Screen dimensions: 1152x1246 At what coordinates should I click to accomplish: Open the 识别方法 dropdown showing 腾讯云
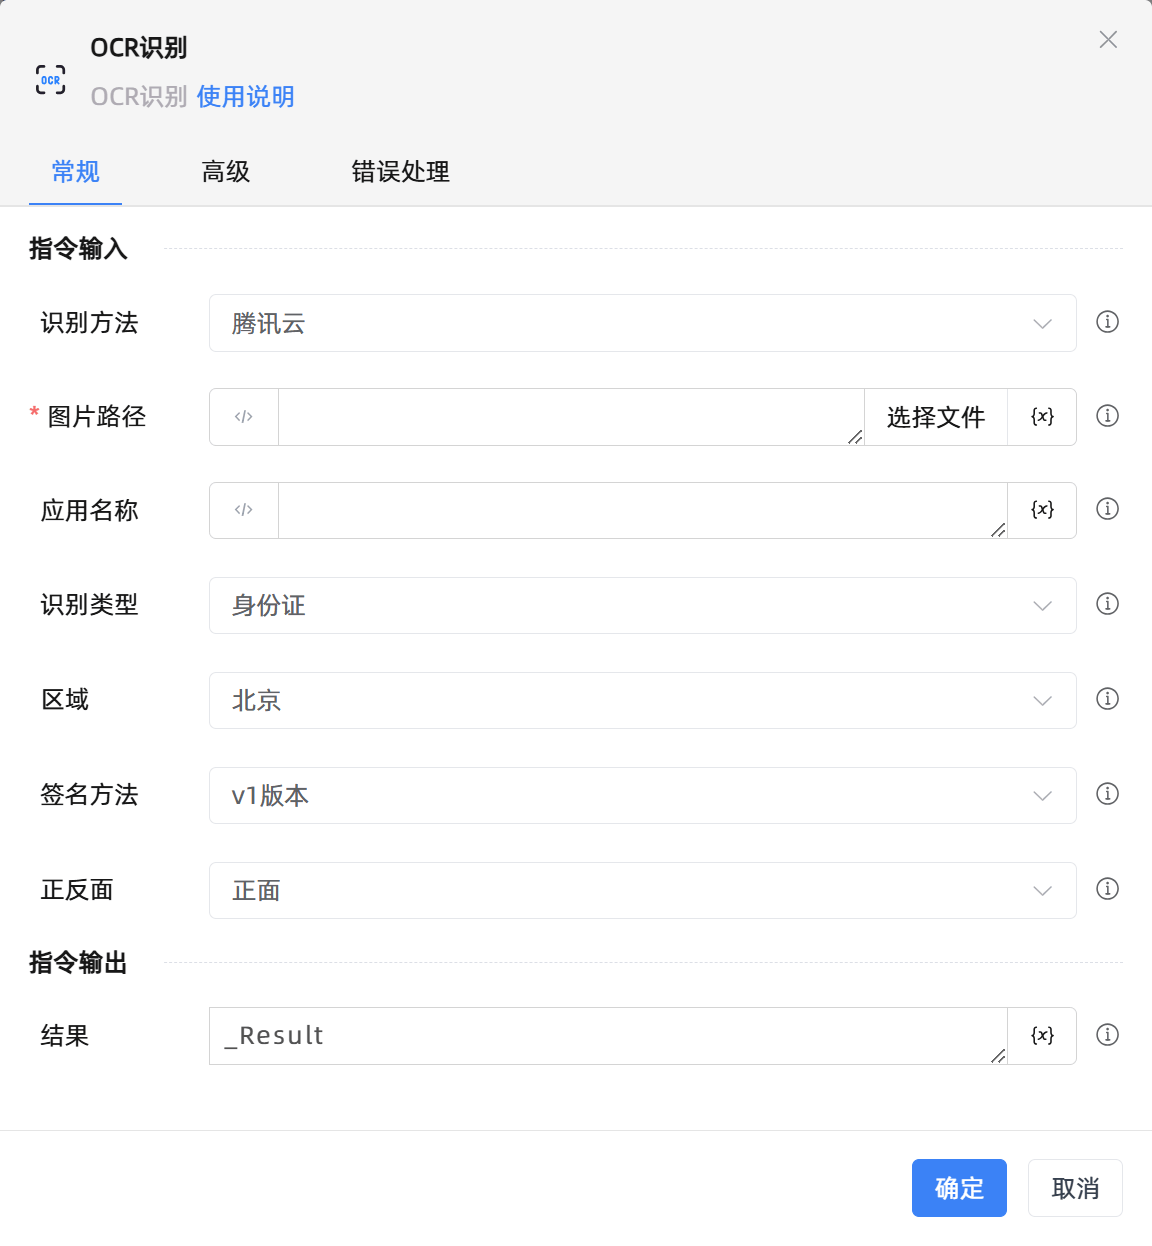pos(642,323)
